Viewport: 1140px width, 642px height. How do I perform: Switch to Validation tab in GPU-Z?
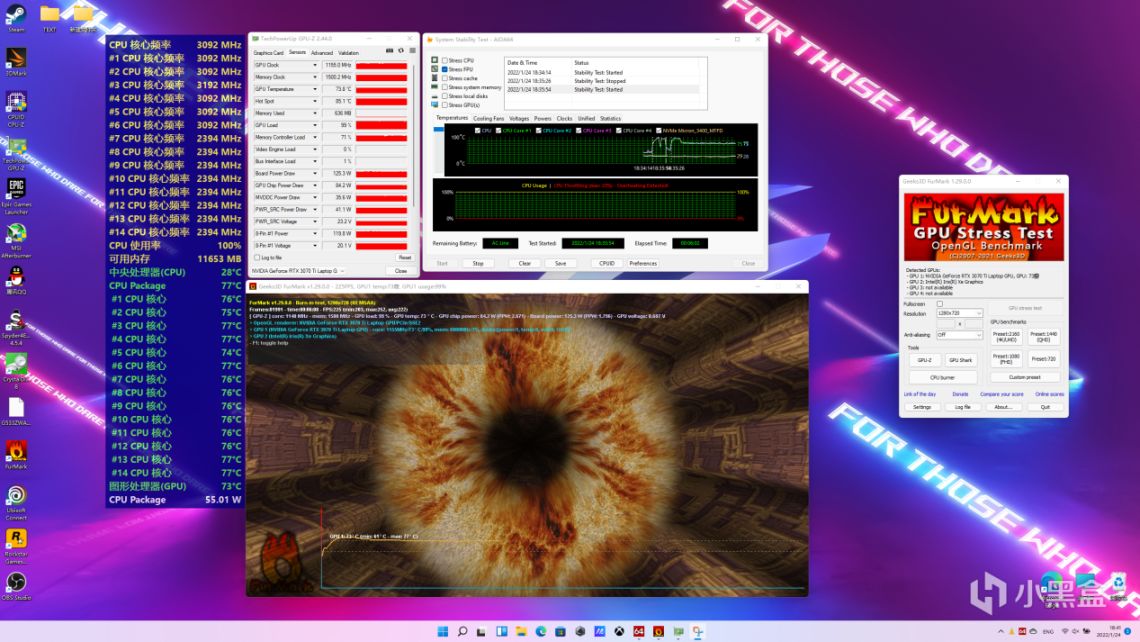coord(348,52)
